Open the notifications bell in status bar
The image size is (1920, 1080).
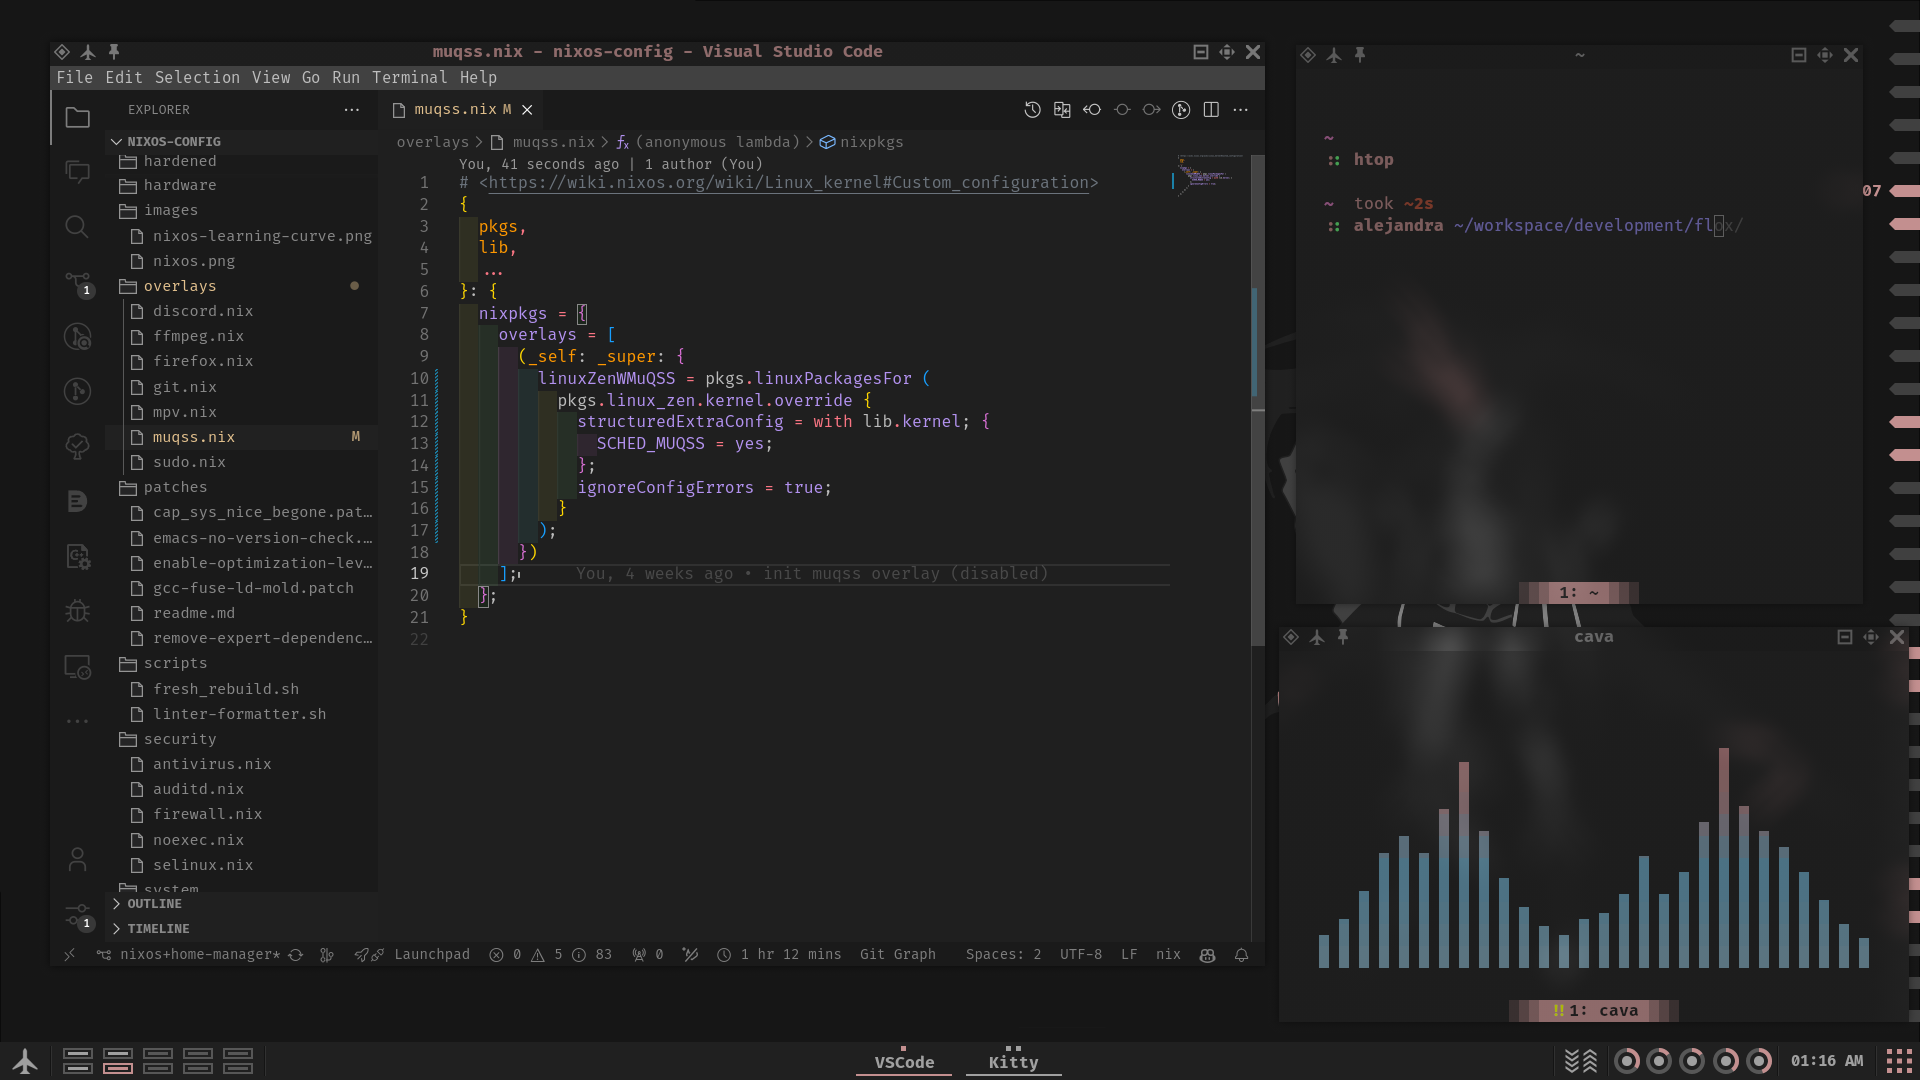[x=1241, y=955]
